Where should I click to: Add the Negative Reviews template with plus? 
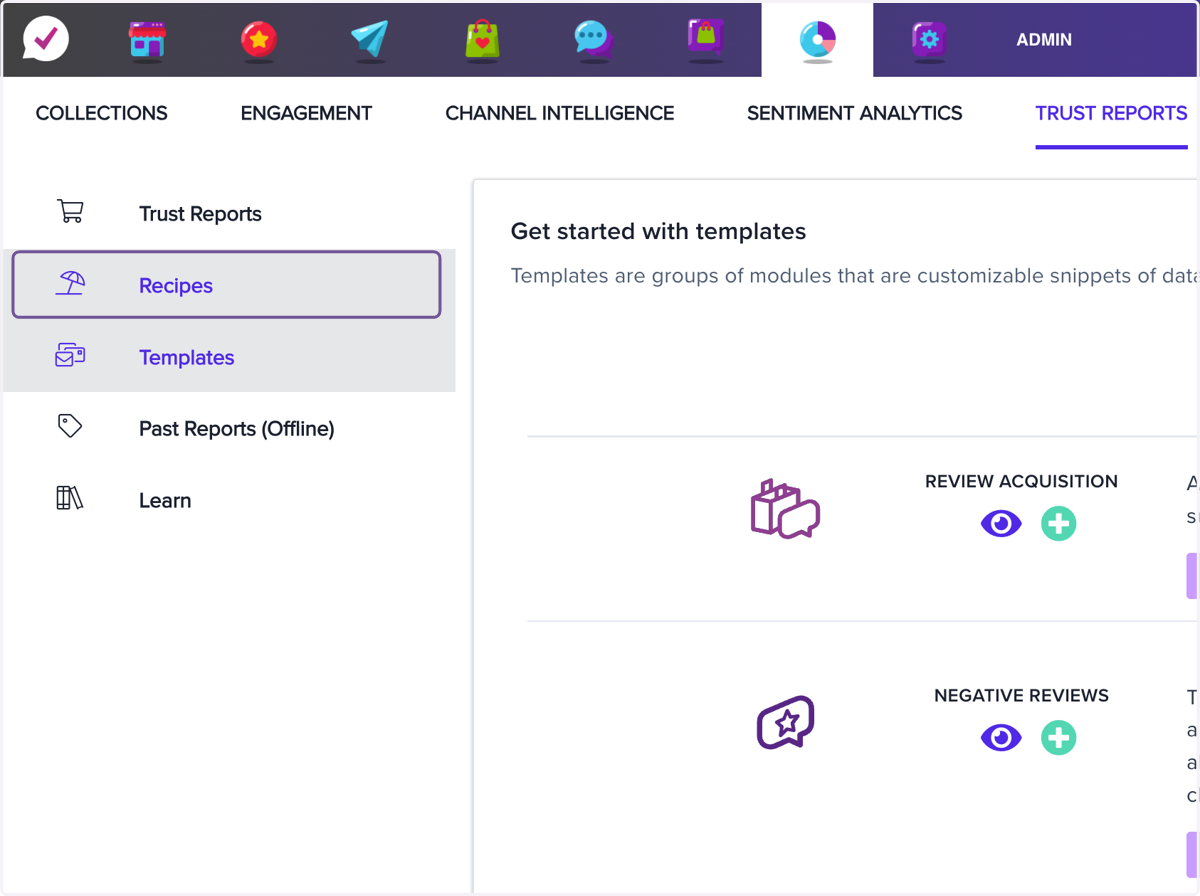pyautogui.click(x=1059, y=737)
